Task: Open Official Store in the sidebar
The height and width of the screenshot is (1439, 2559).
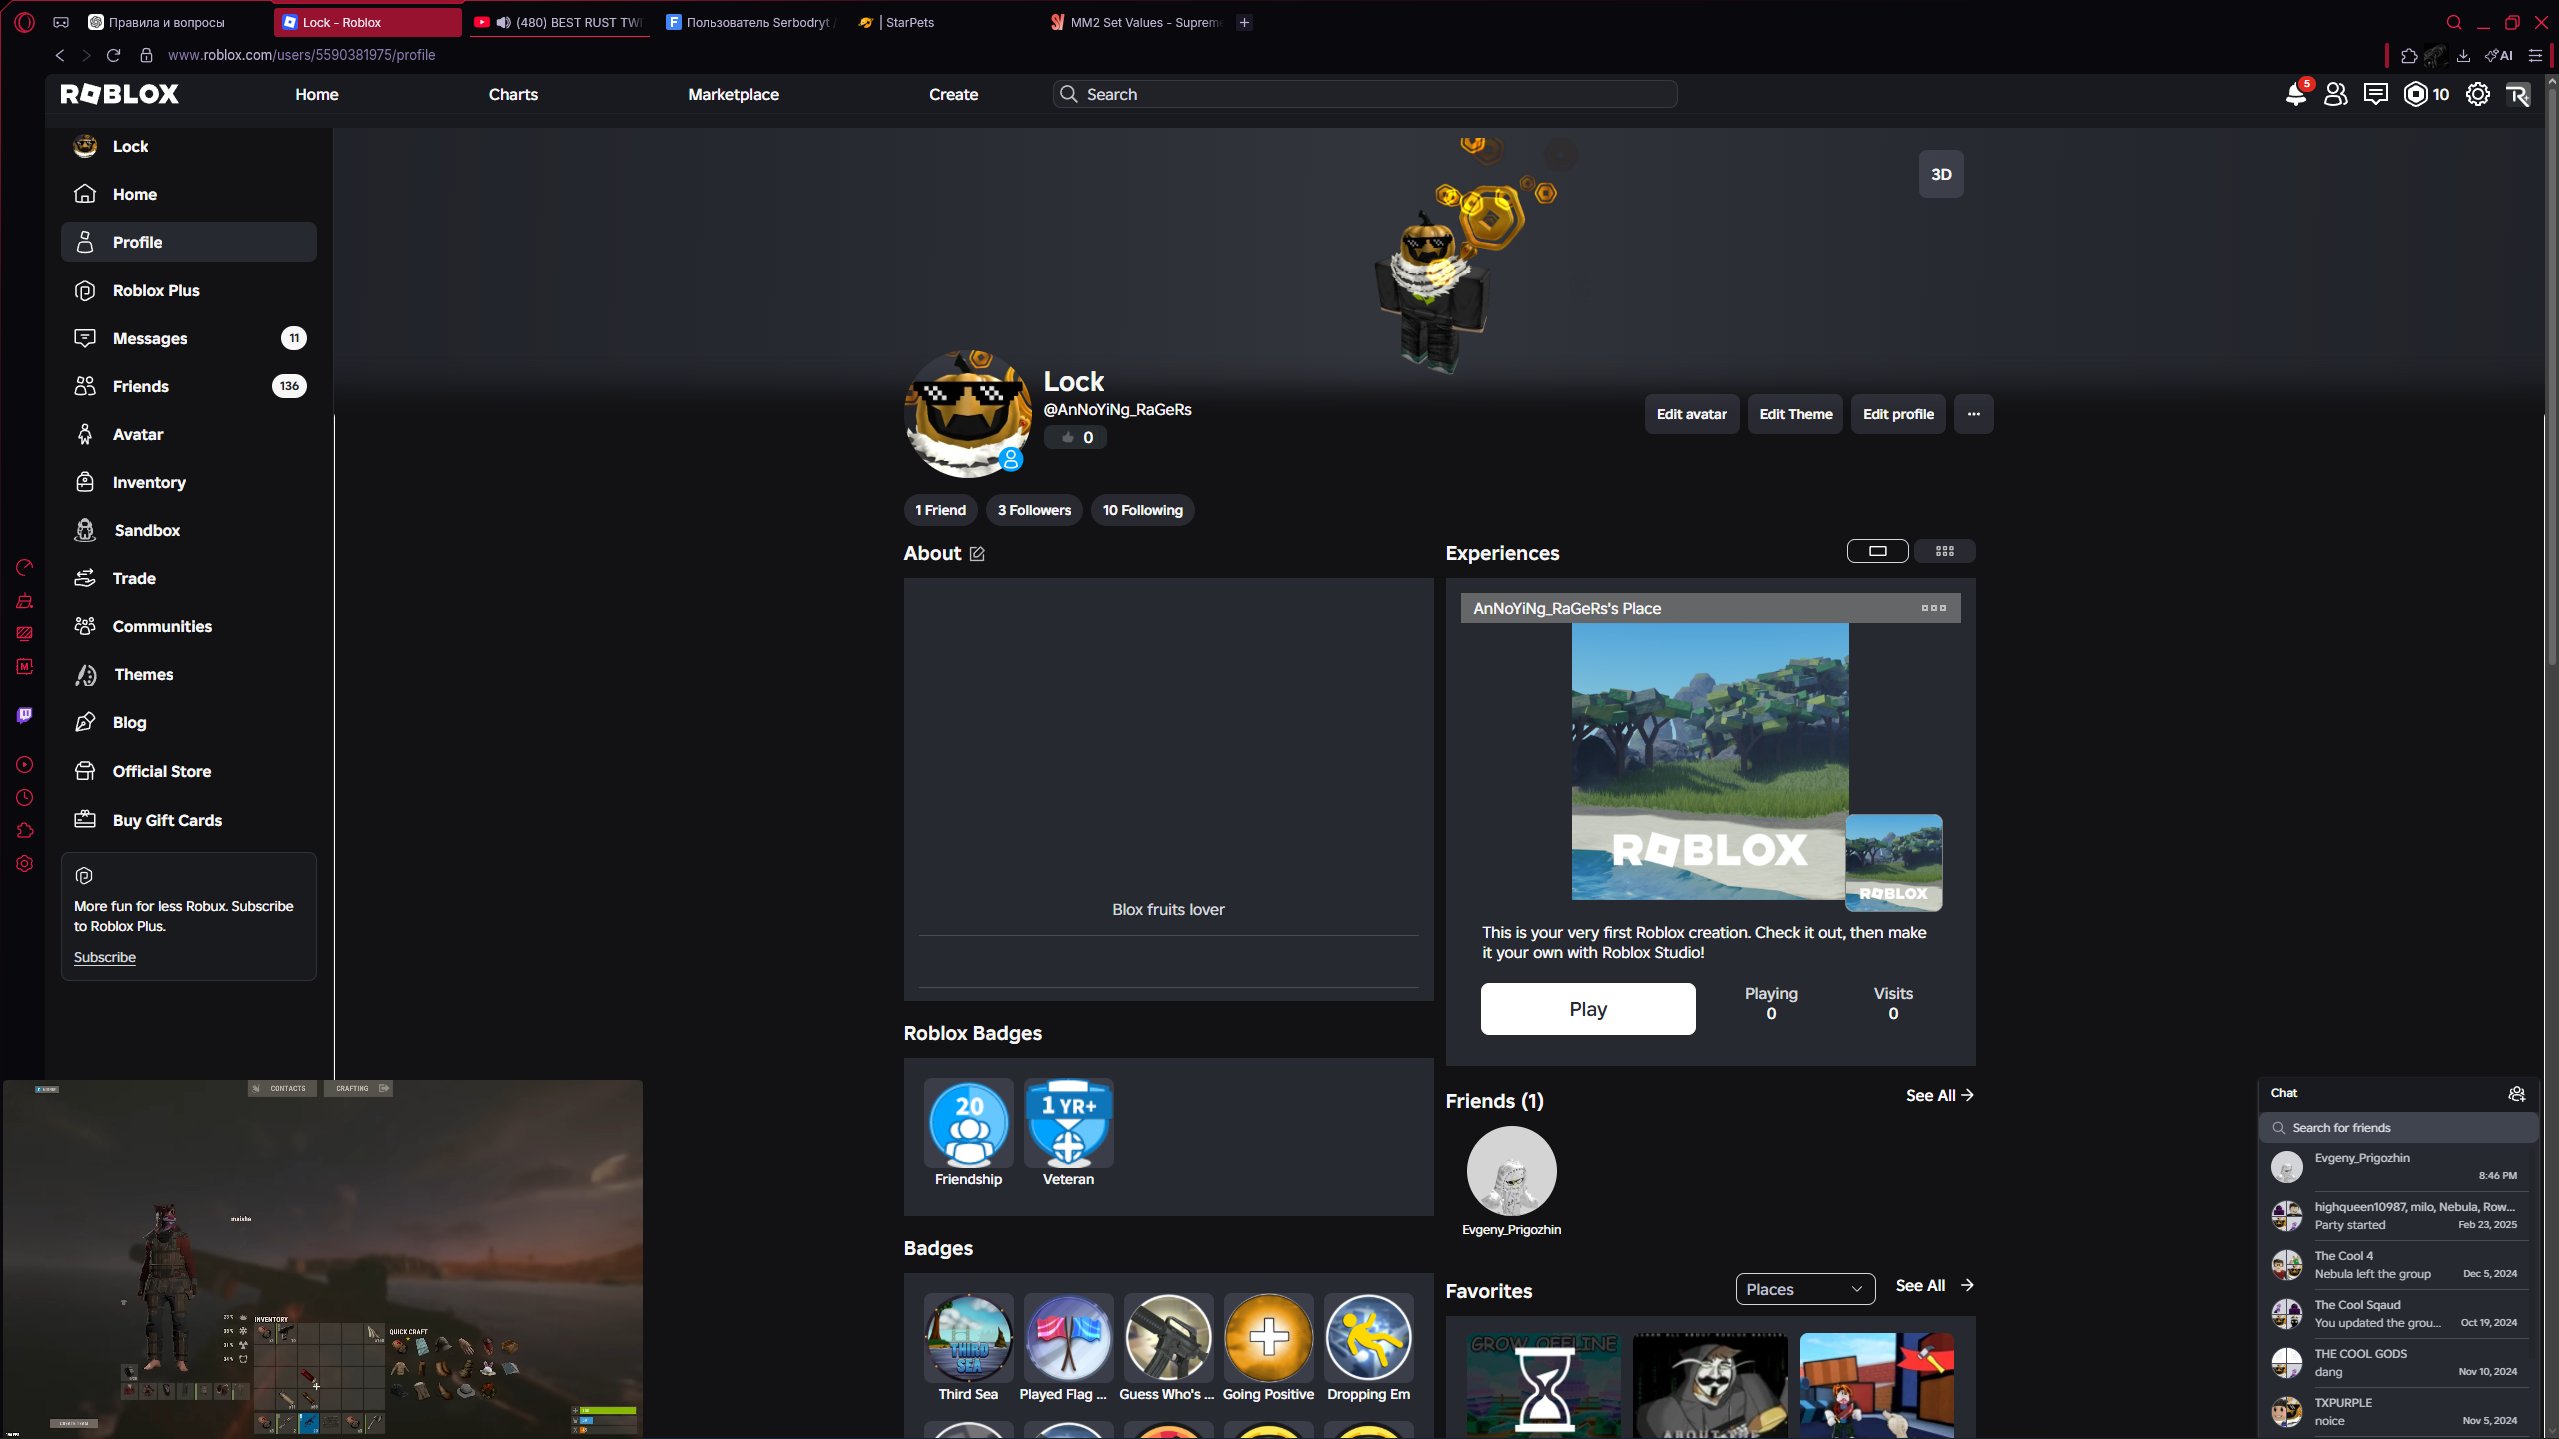Action: click(x=188, y=771)
